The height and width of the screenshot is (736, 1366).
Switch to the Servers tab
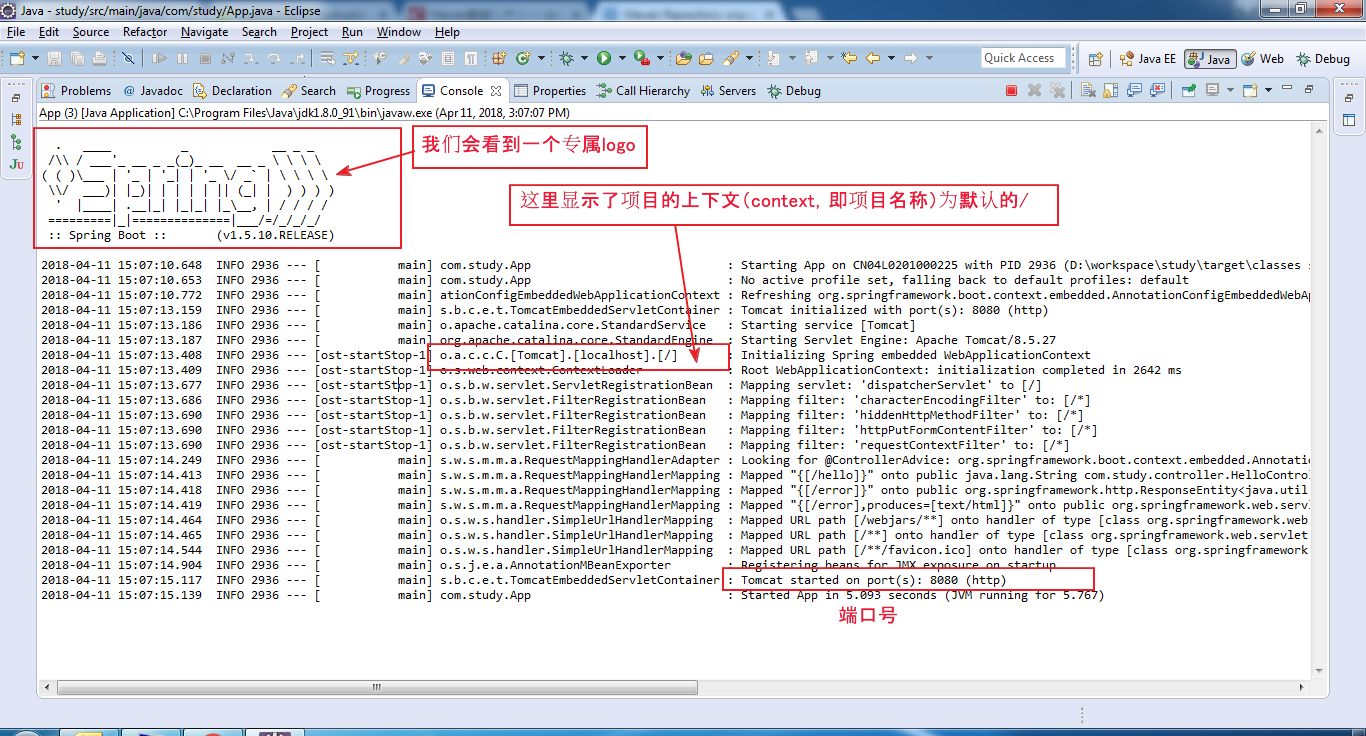[x=727, y=90]
